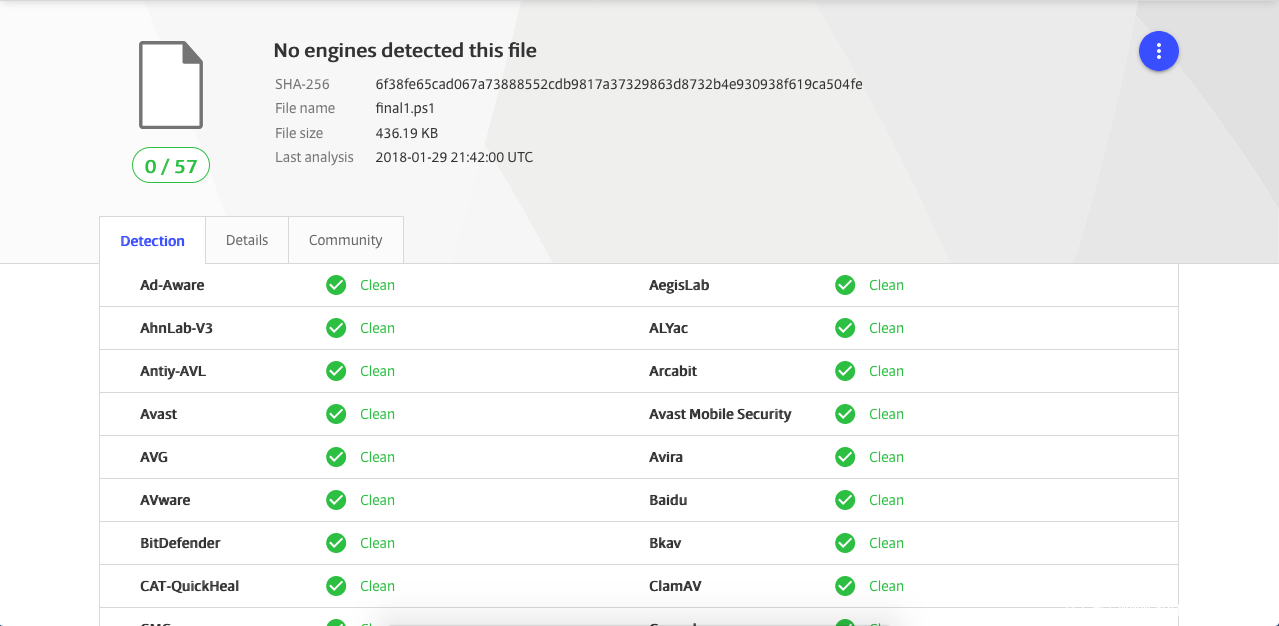Click the checkmark icon next to ClamAV
Screen dimensions: 1279x626
pos(845,586)
